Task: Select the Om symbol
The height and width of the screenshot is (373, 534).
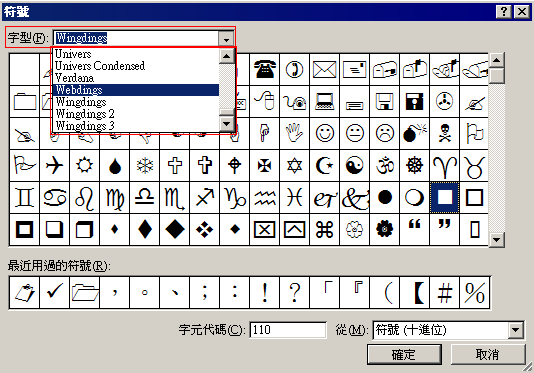Action: click(384, 166)
